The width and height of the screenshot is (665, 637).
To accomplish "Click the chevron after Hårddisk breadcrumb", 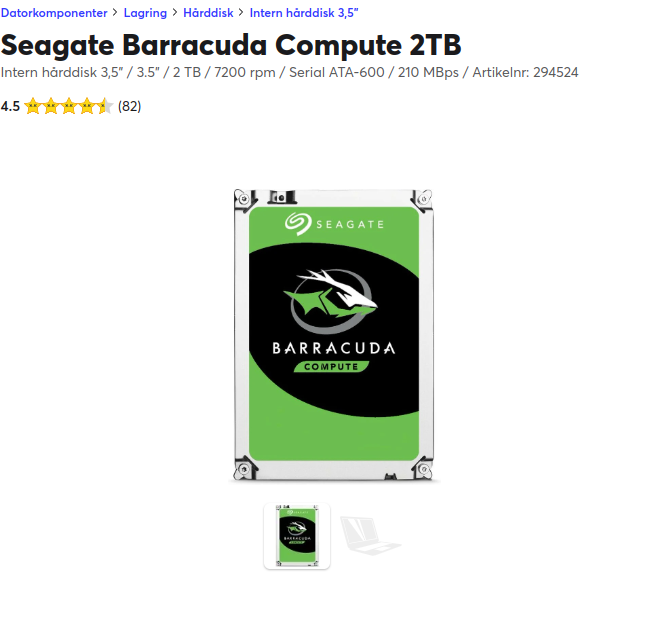I will pos(241,12).
